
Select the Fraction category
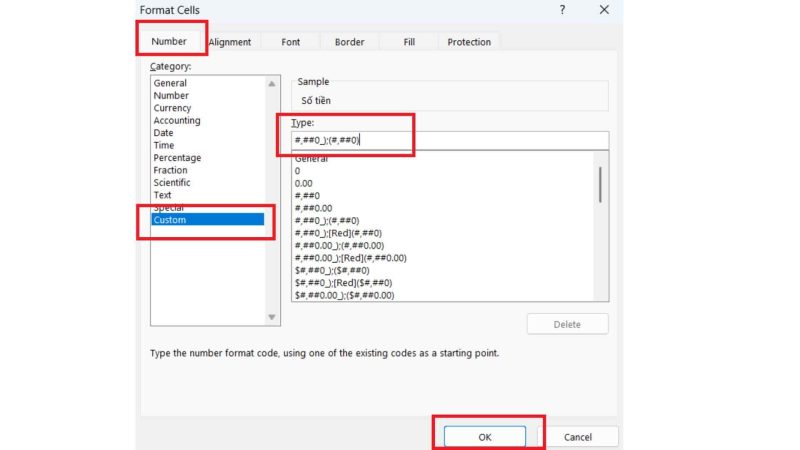point(208,170)
